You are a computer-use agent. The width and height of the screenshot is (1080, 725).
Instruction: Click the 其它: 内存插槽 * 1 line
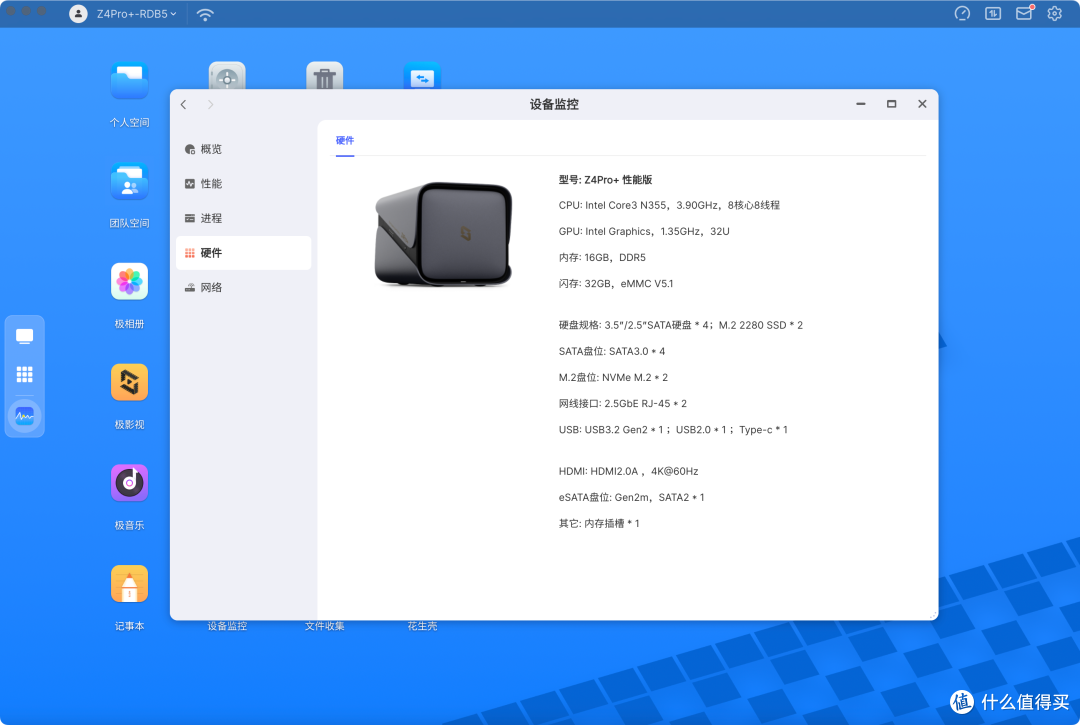tap(599, 523)
